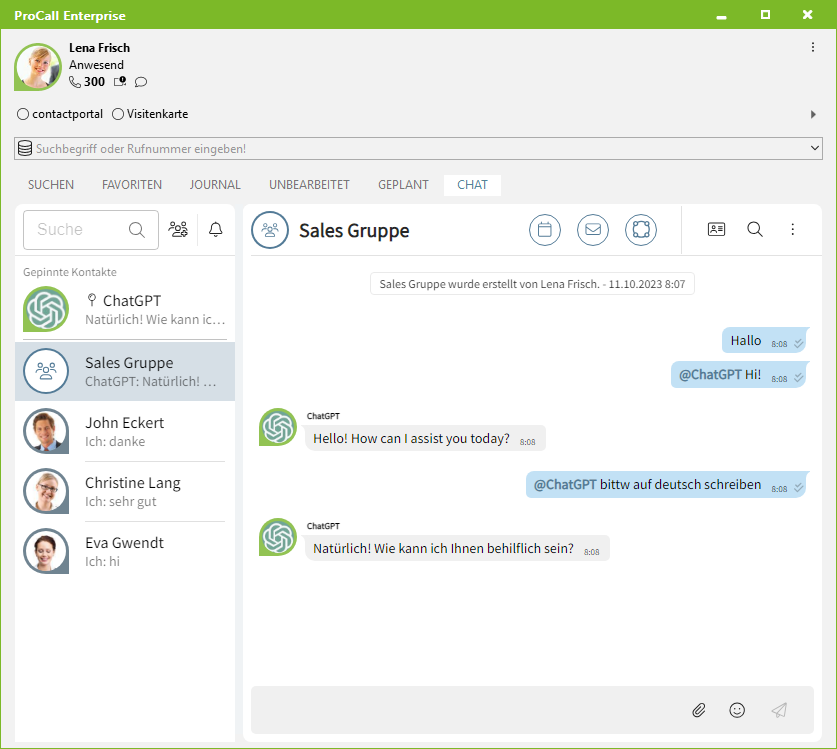Viewport: 837px width, 749px height.
Task: Click the fullscreen expand icon in header
Action: (x=641, y=230)
